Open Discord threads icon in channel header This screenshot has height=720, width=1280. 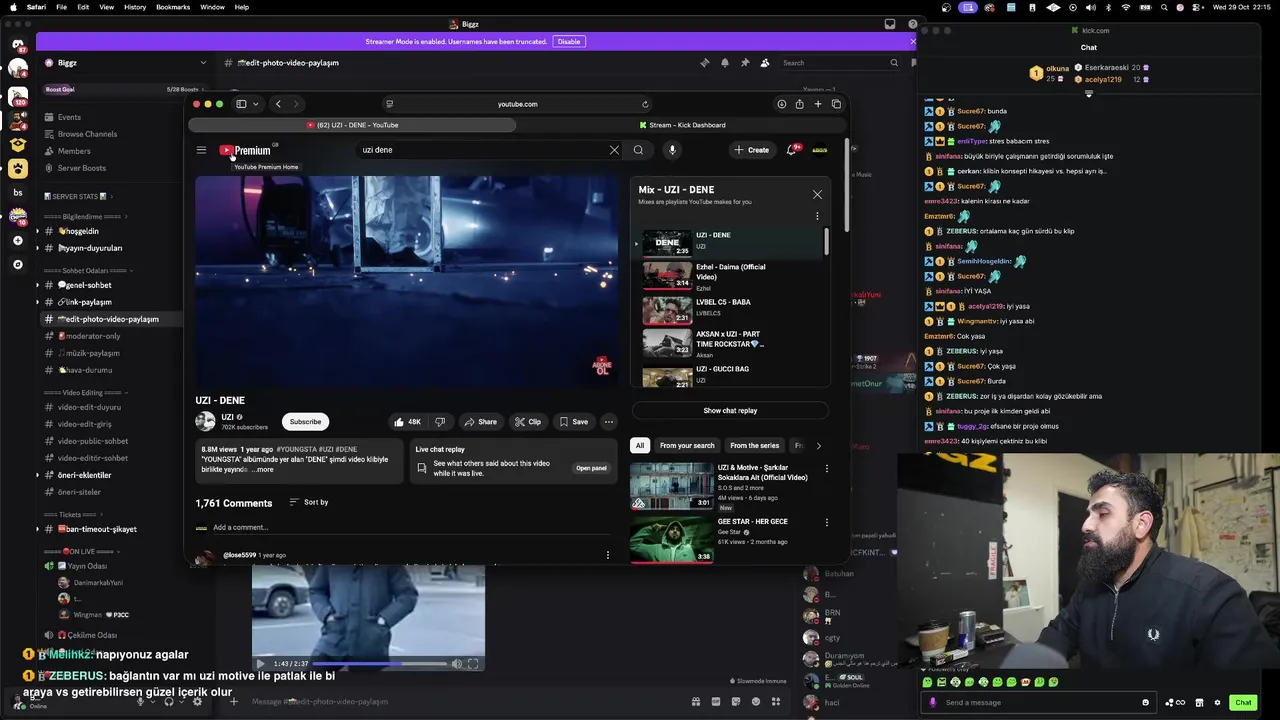tap(705, 62)
